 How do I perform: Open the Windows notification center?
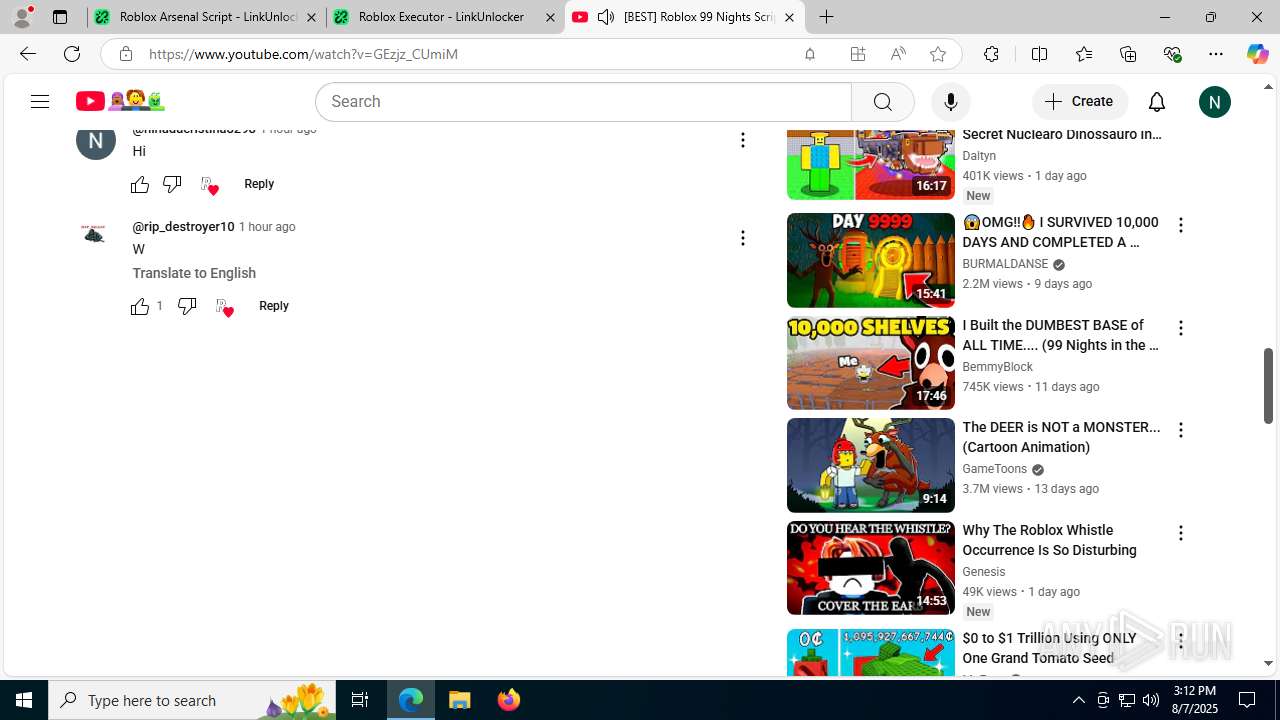click(x=1247, y=700)
